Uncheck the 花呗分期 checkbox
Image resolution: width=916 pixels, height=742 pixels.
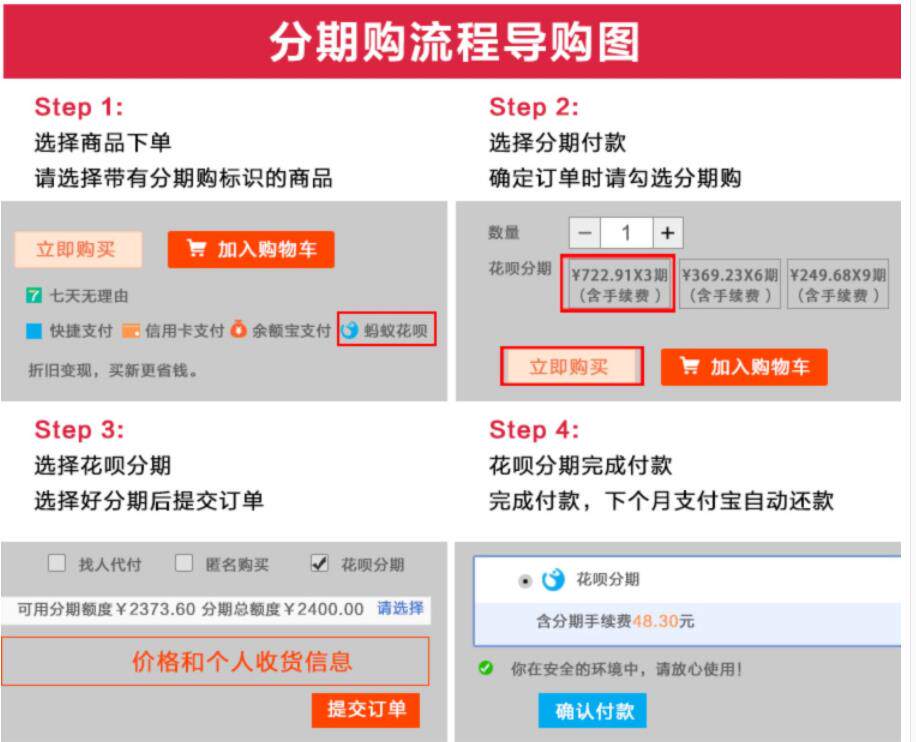coord(320,563)
